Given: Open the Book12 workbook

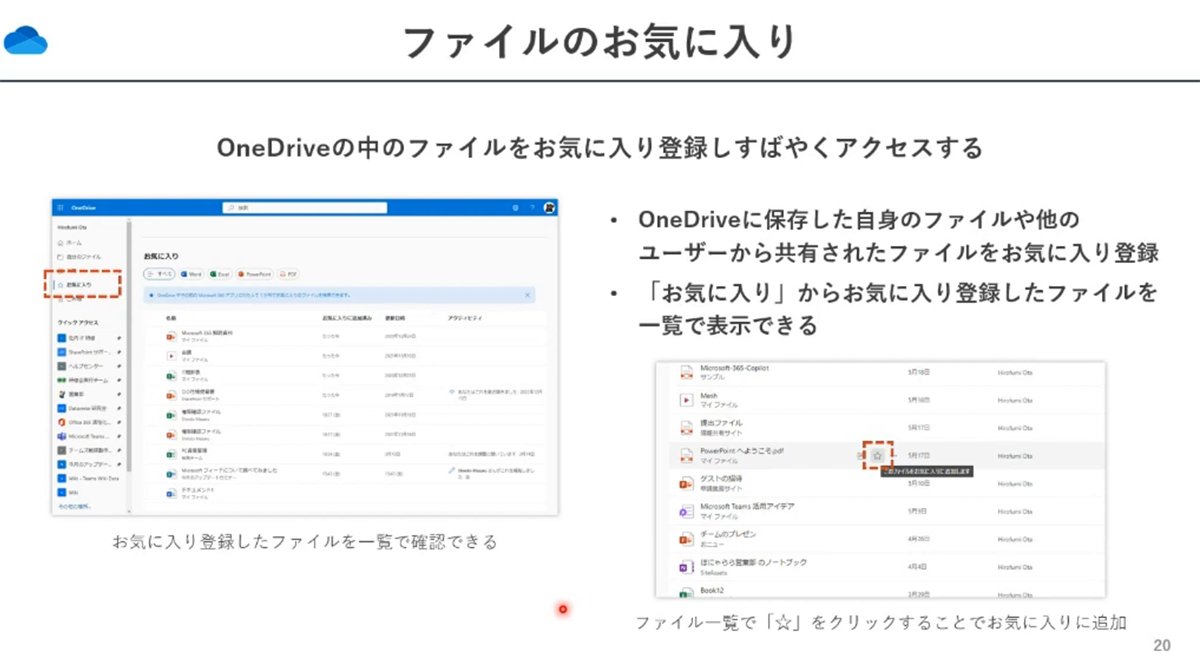Looking at the screenshot, I should (x=712, y=590).
